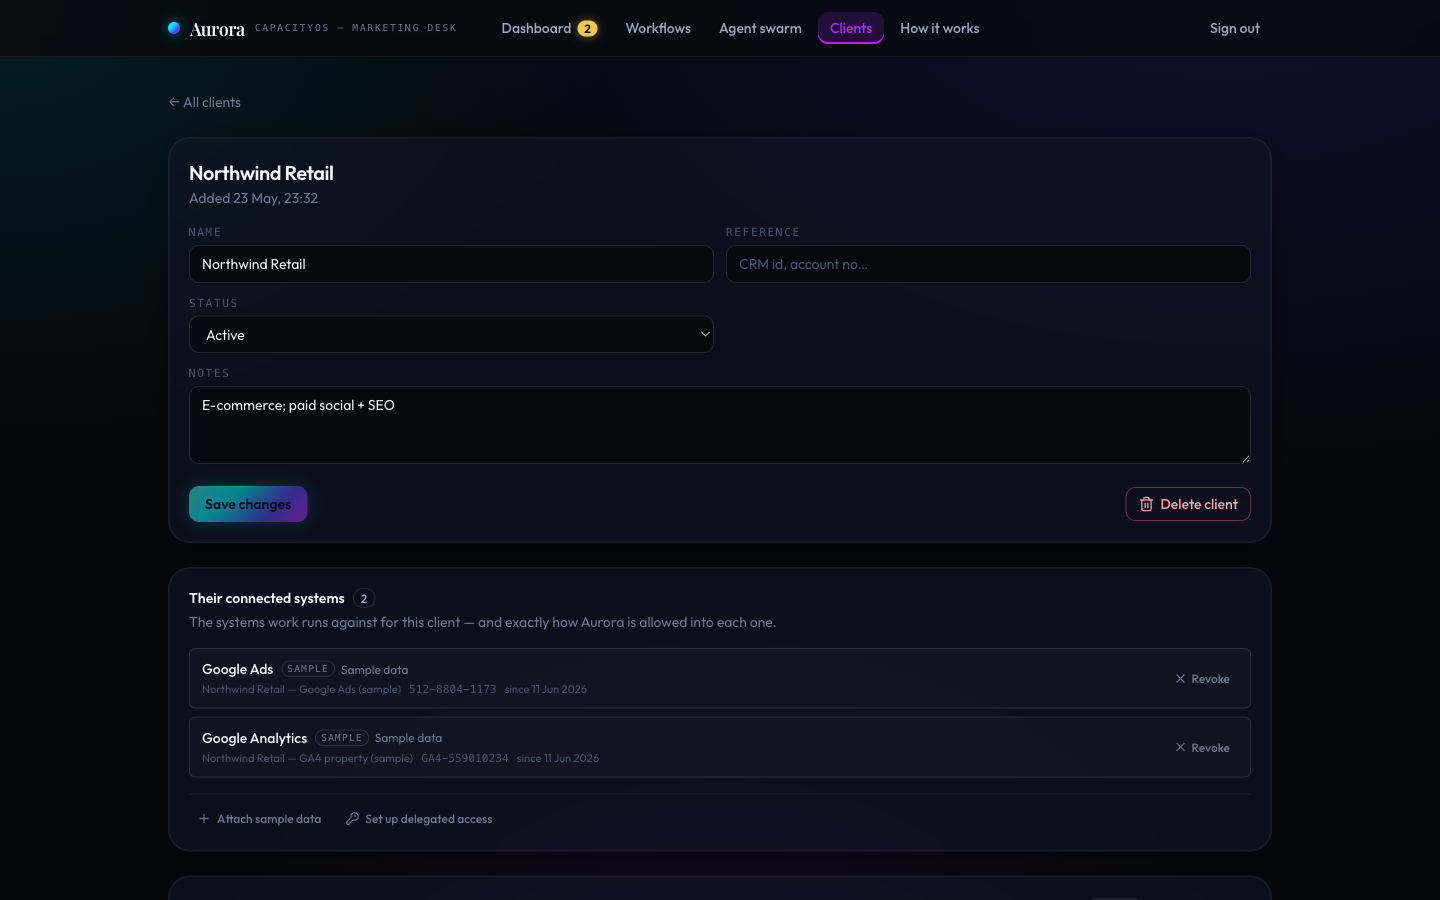Click Attach sample data
This screenshot has height=900, width=1440.
click(x=260, y=819)
